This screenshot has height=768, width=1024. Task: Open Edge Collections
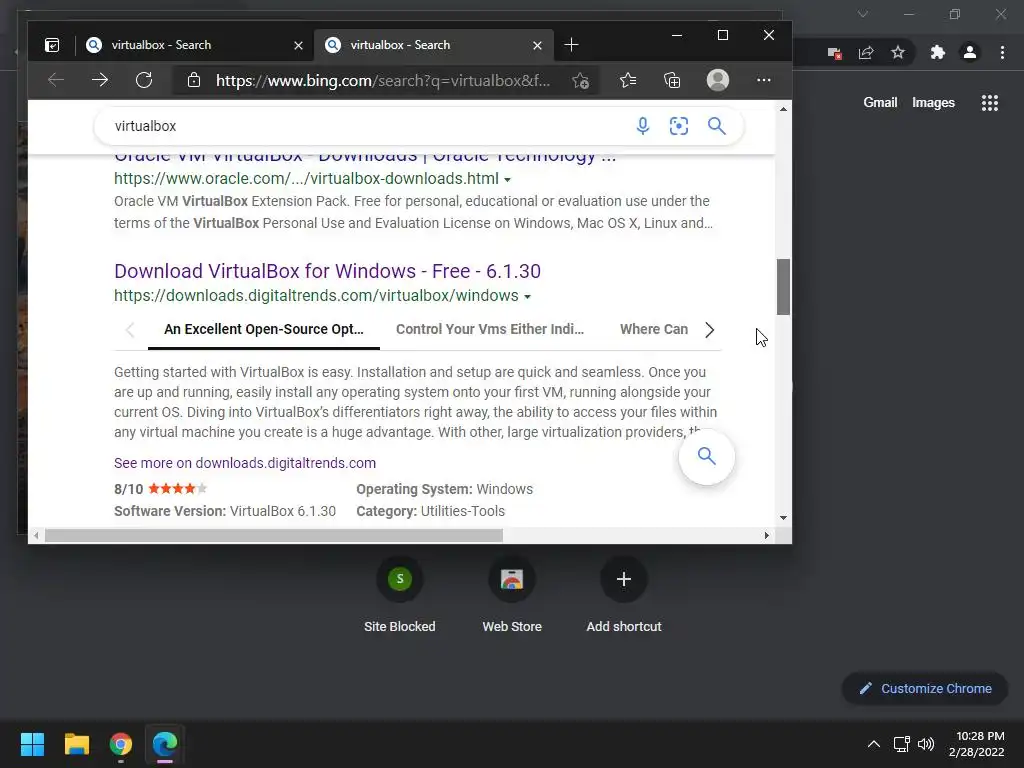tap(672, 80)
